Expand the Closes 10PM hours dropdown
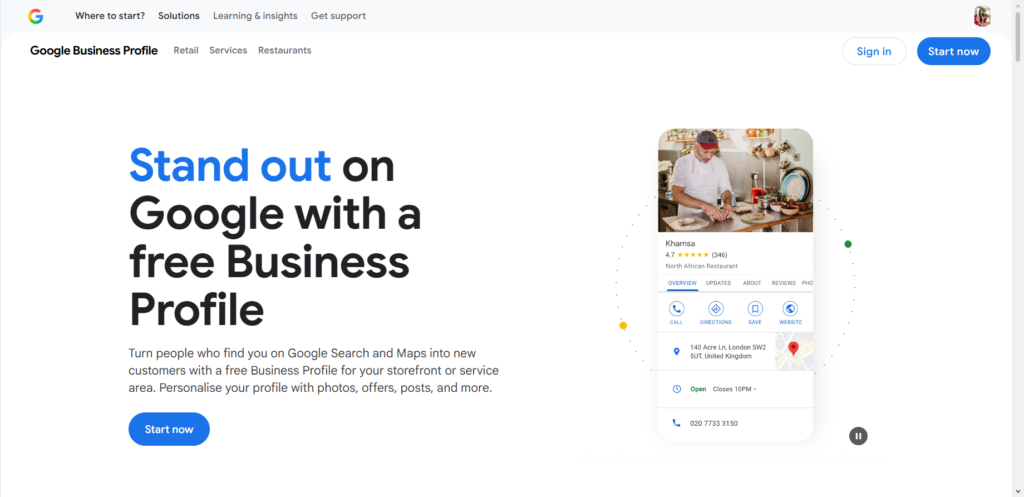Image resolution: width=1024 pixels, height=497 pixels. pos(735,389)
